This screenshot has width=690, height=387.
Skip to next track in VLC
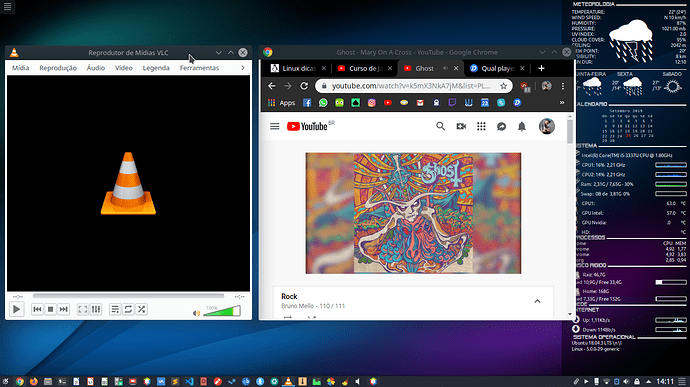(x=63, y=310)
